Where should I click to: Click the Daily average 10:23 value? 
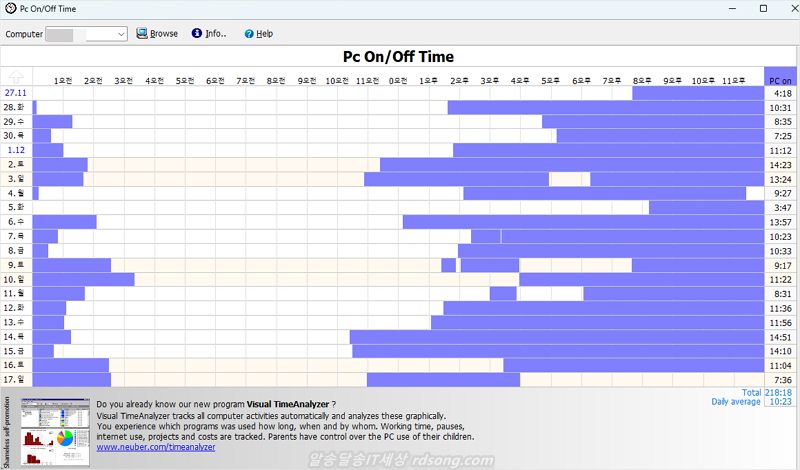click(x=781, y=402)
